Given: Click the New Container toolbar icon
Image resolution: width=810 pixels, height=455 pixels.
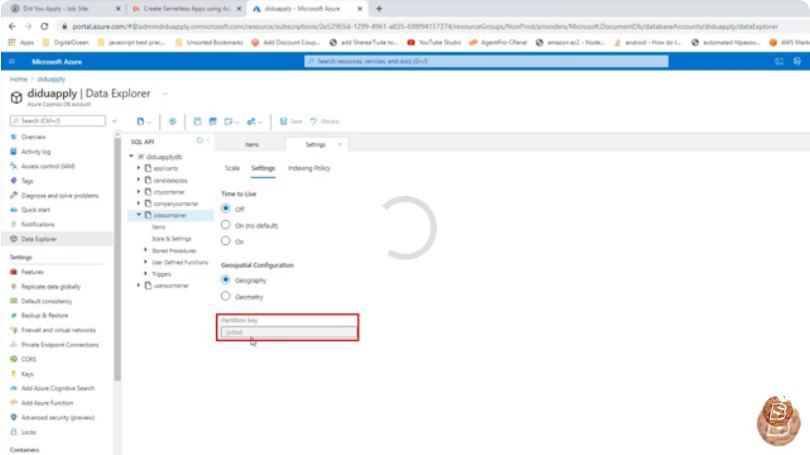Looking at the screenshot, I should (x=141, y=121).
